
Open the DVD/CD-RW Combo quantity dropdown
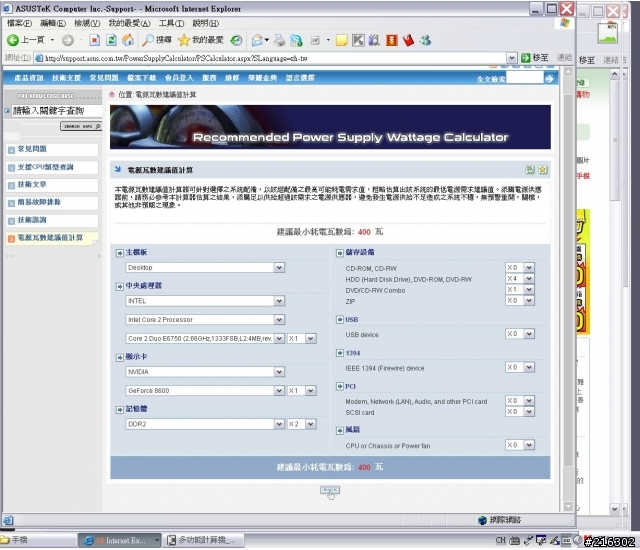tap(520, 290)
